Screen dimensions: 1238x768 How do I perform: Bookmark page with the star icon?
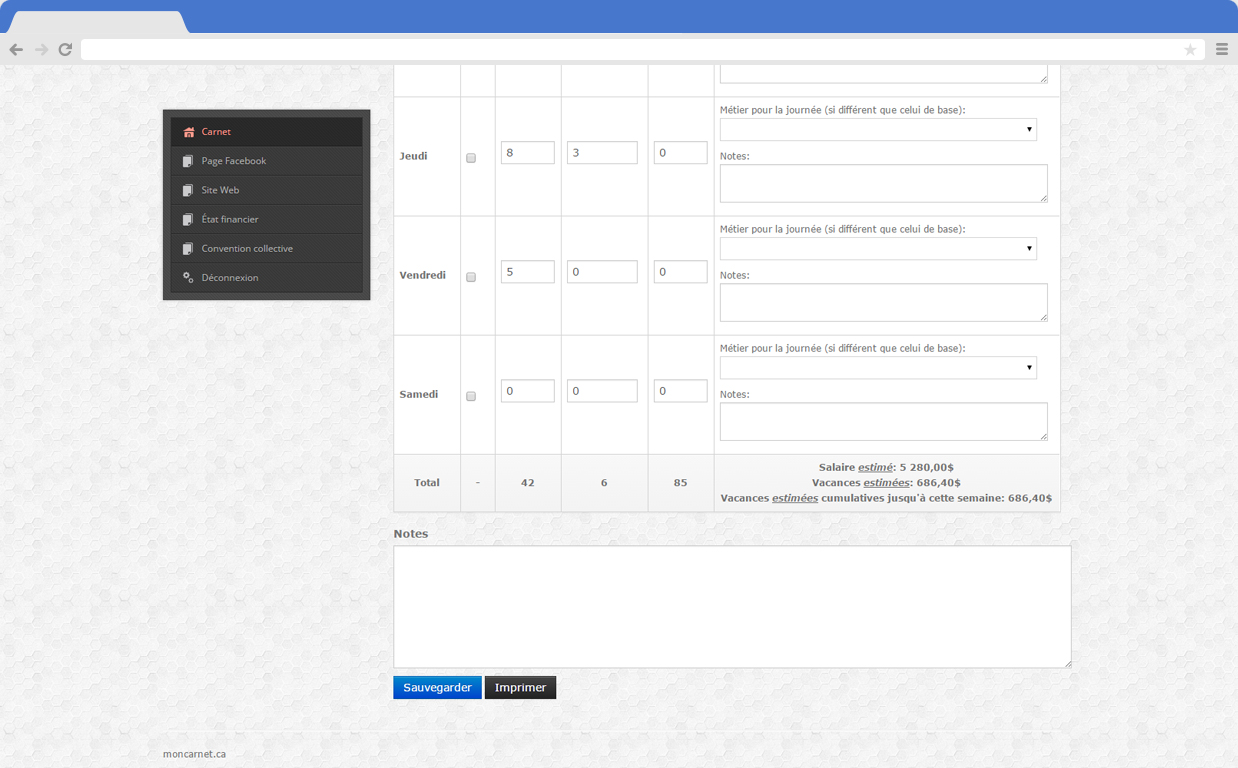1190,50
